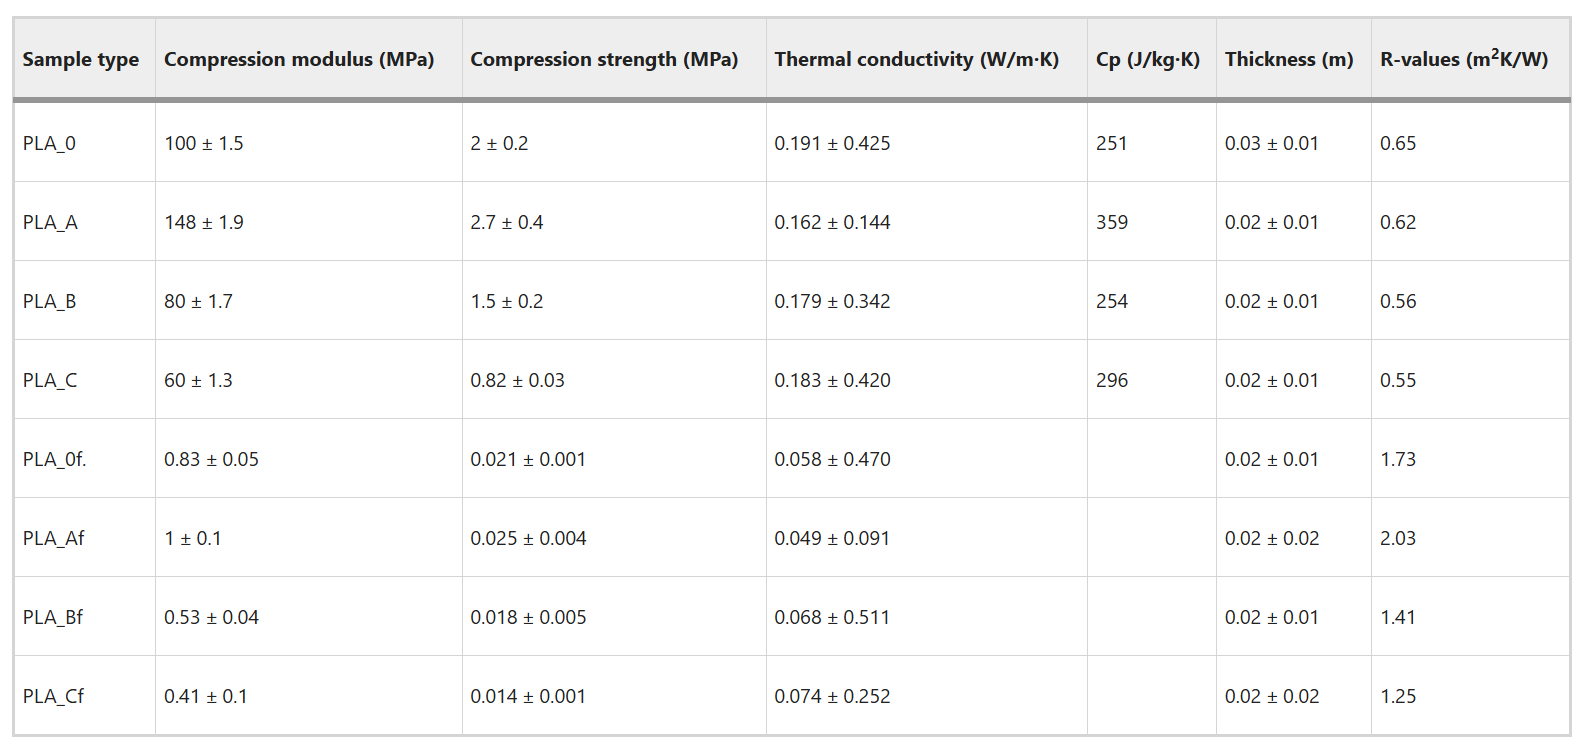Select the Thermal conductivity (W/m·K) header
This screenshot has width=1590, height=751.
[916, 60]
